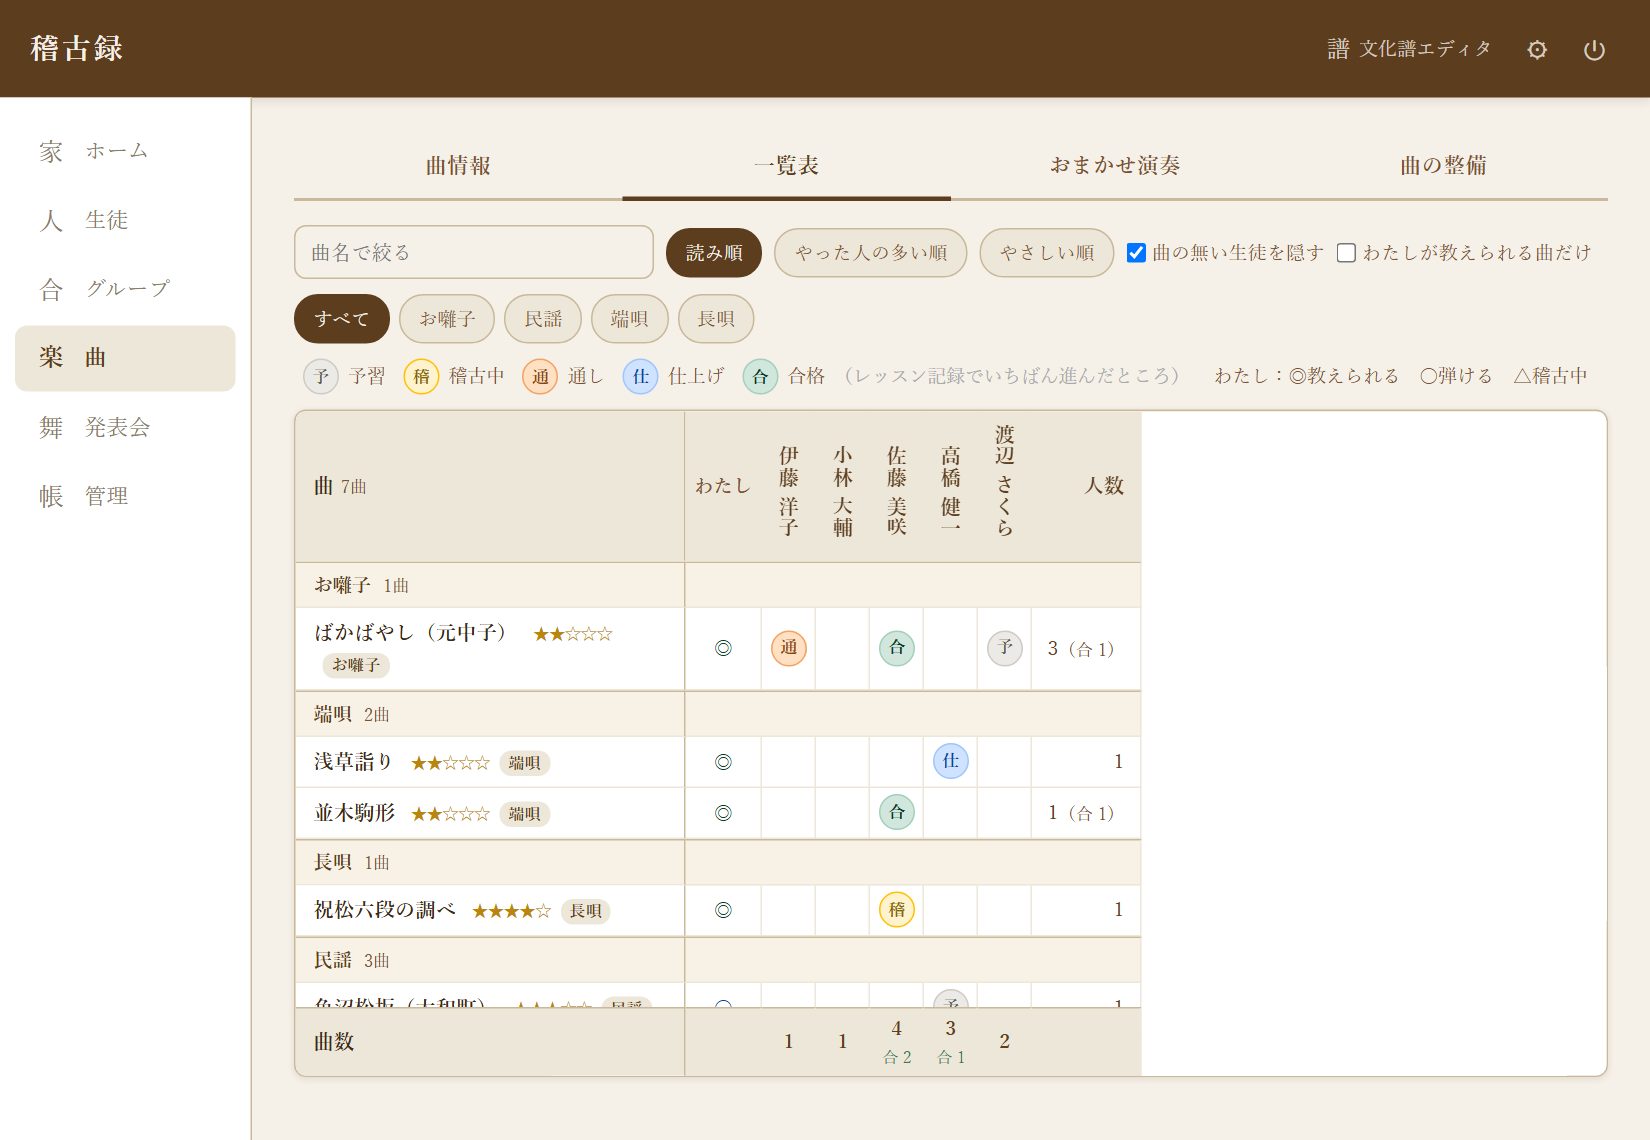
Task: Select 楽曲 in sidebar
Action: pos(125,358)
